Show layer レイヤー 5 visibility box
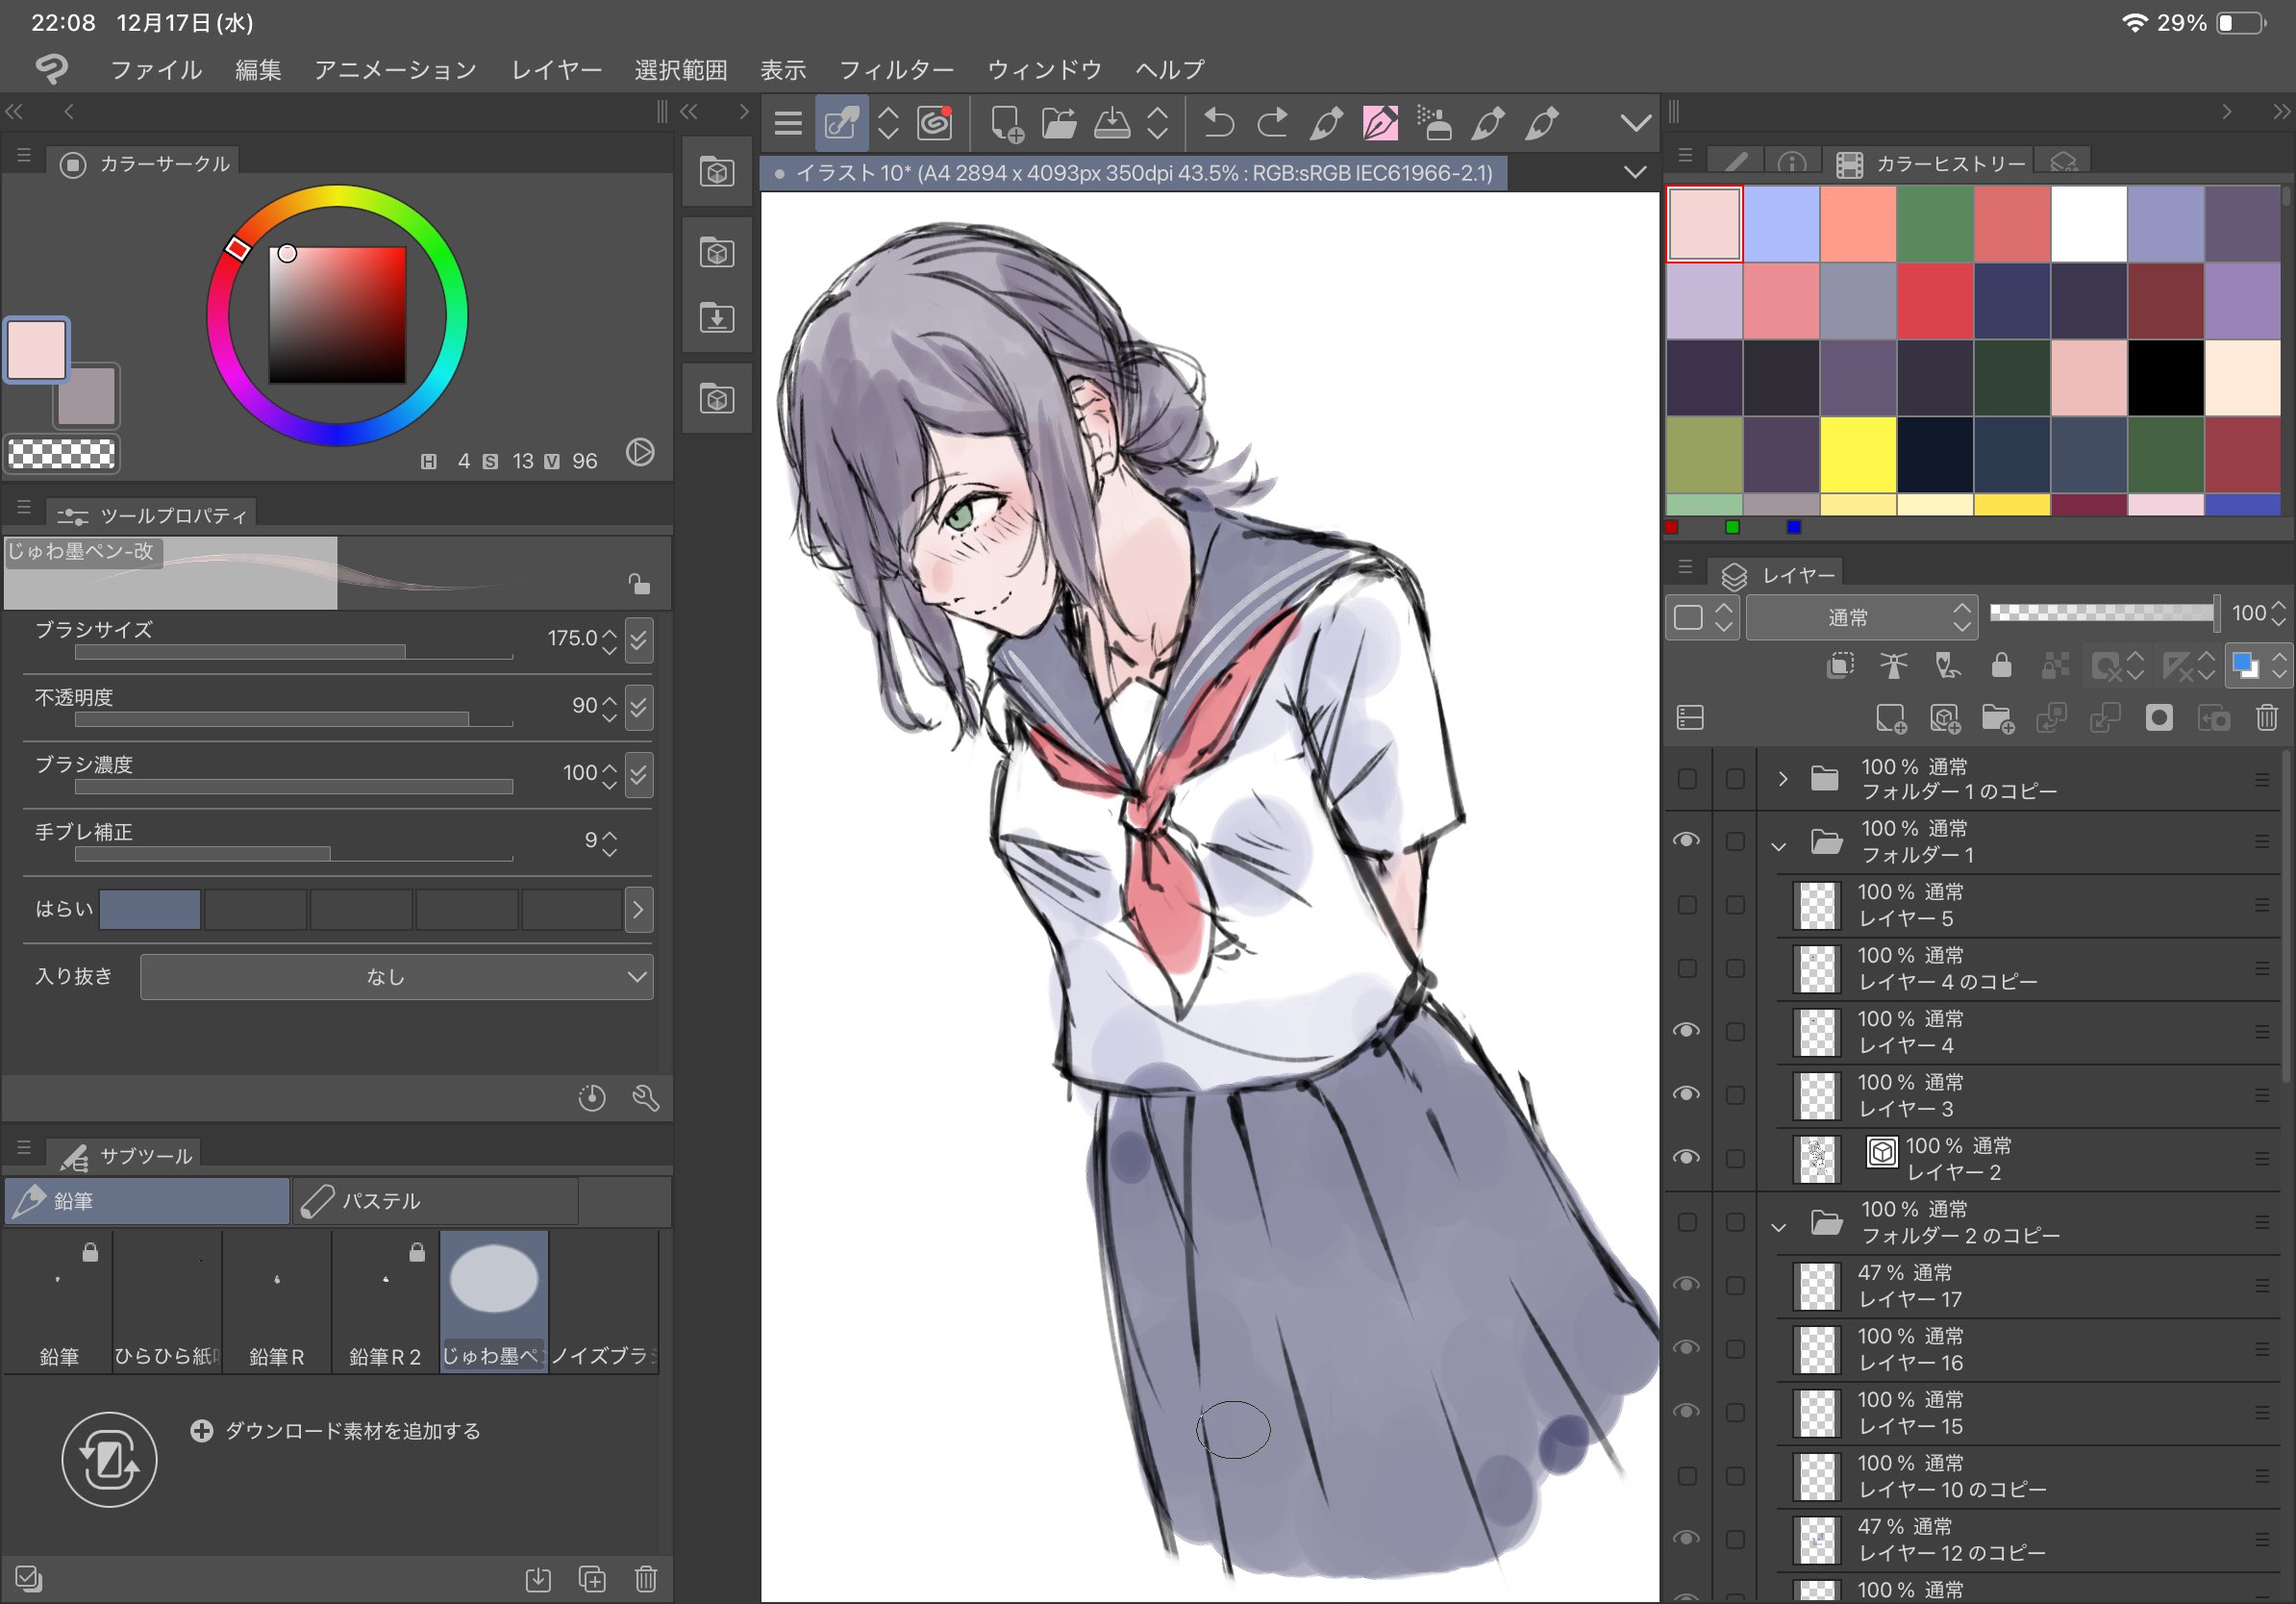This screenshot has width=2296, height=1604. tap(1686, 905)
